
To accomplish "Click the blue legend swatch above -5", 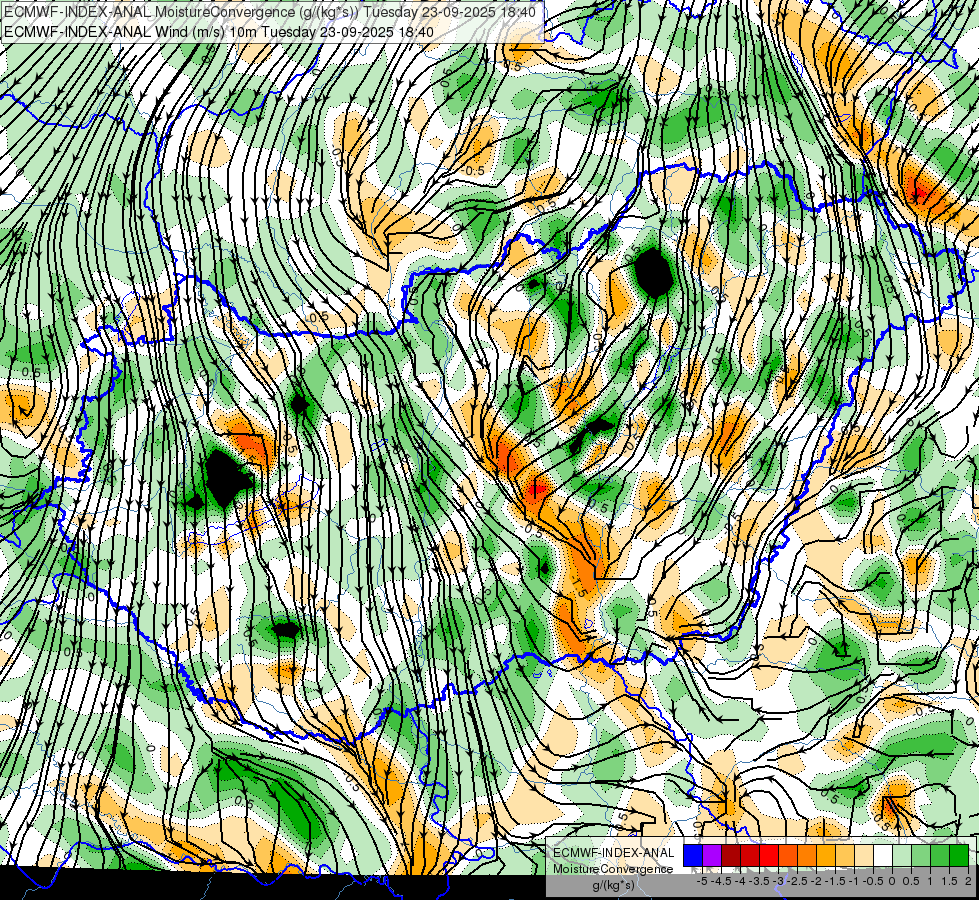I will coord(693,855).
